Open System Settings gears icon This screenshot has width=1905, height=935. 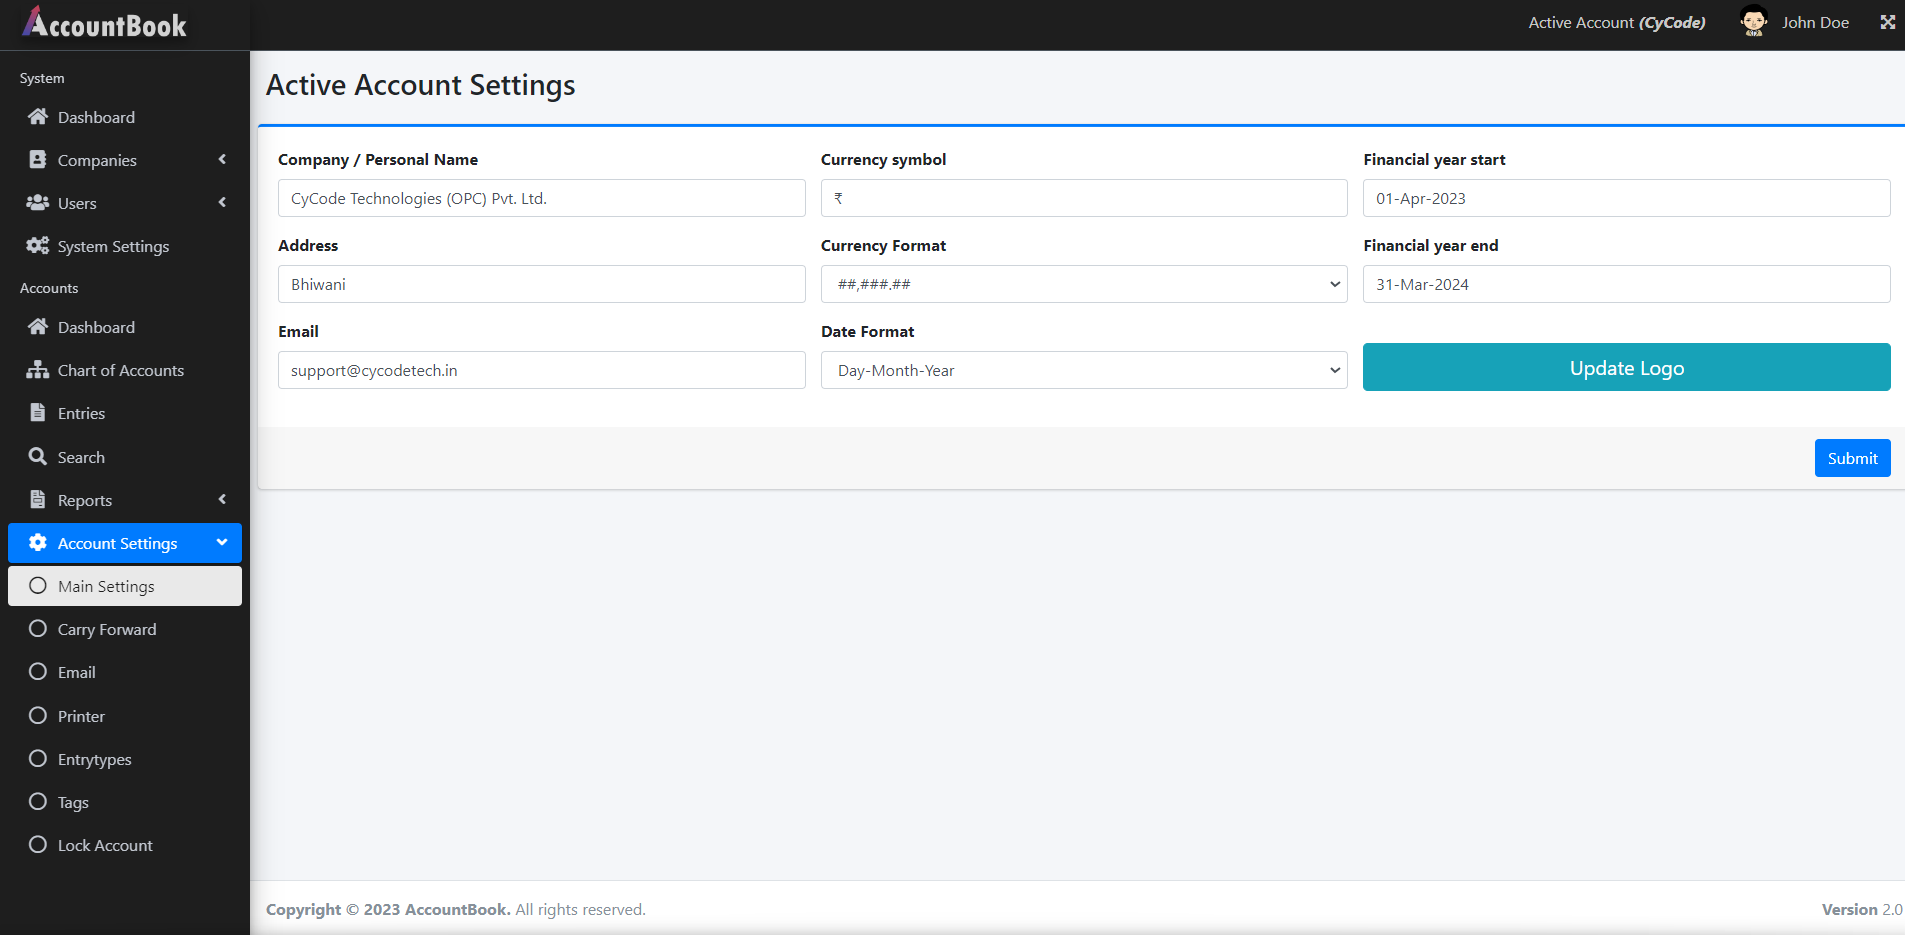pos(38,246)
